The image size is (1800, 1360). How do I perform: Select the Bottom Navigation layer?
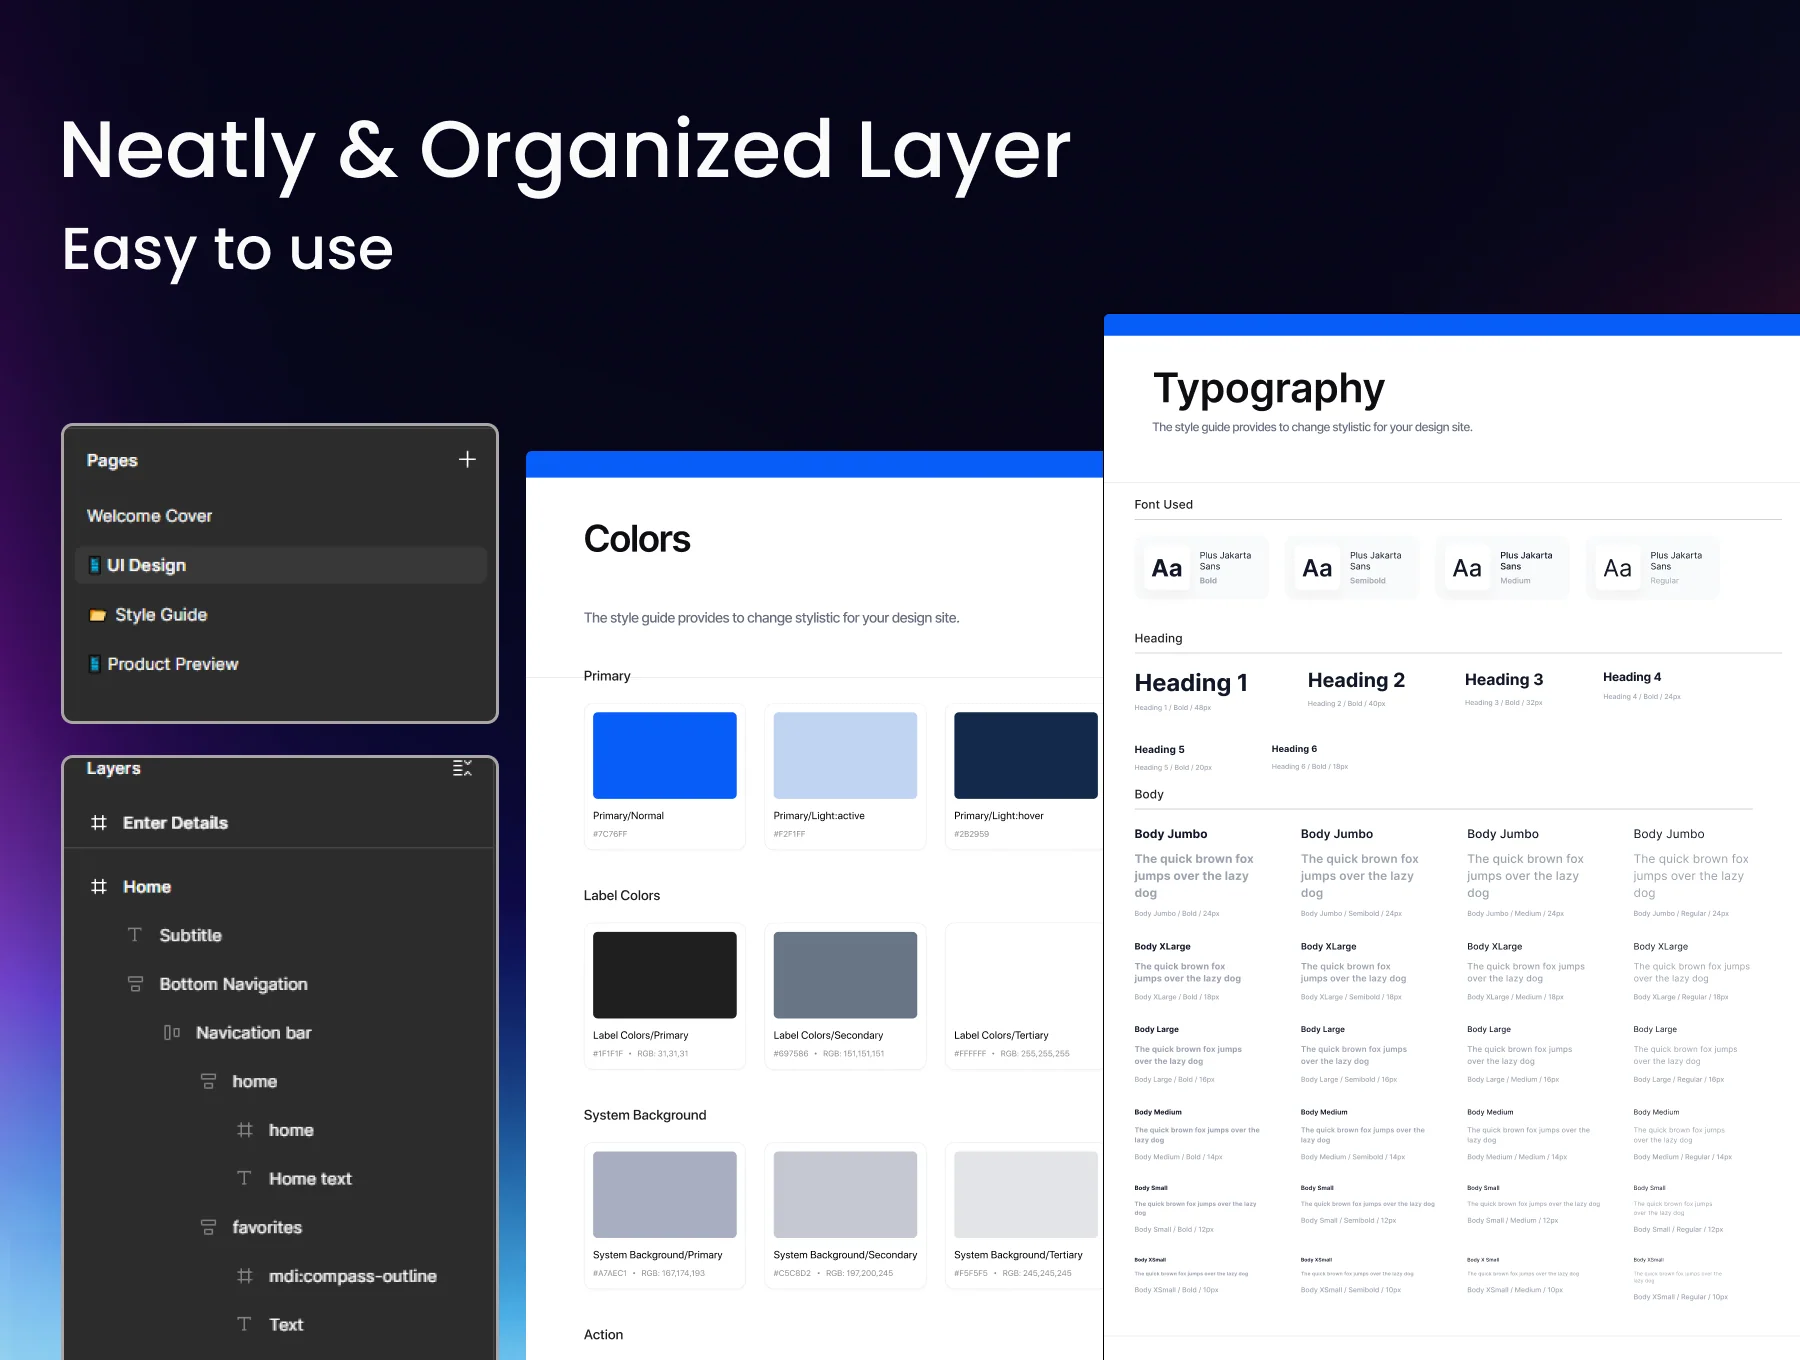tap(233, 984)
